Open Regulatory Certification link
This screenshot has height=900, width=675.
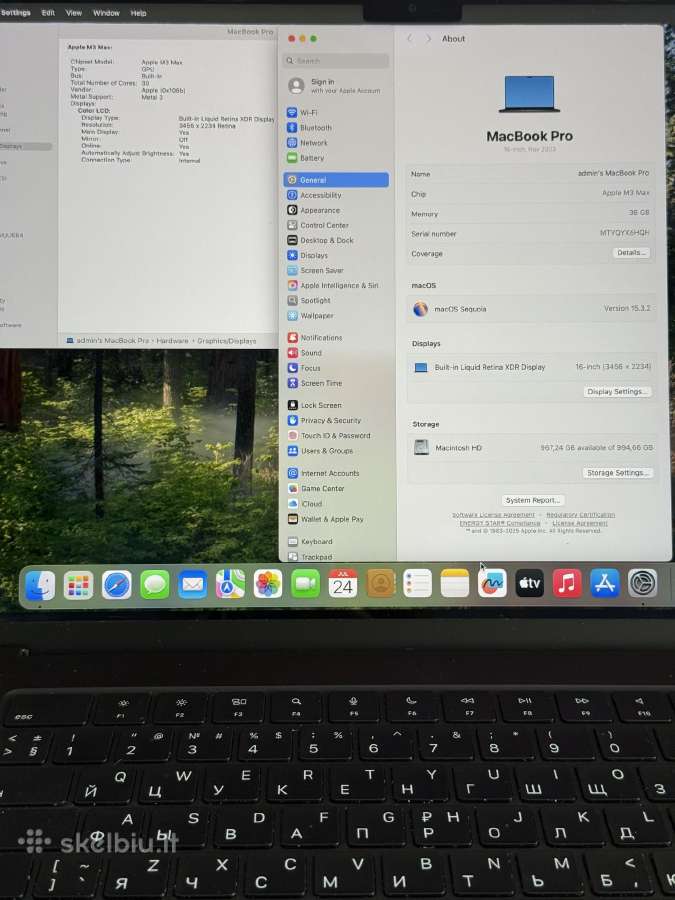click(580, 515)
